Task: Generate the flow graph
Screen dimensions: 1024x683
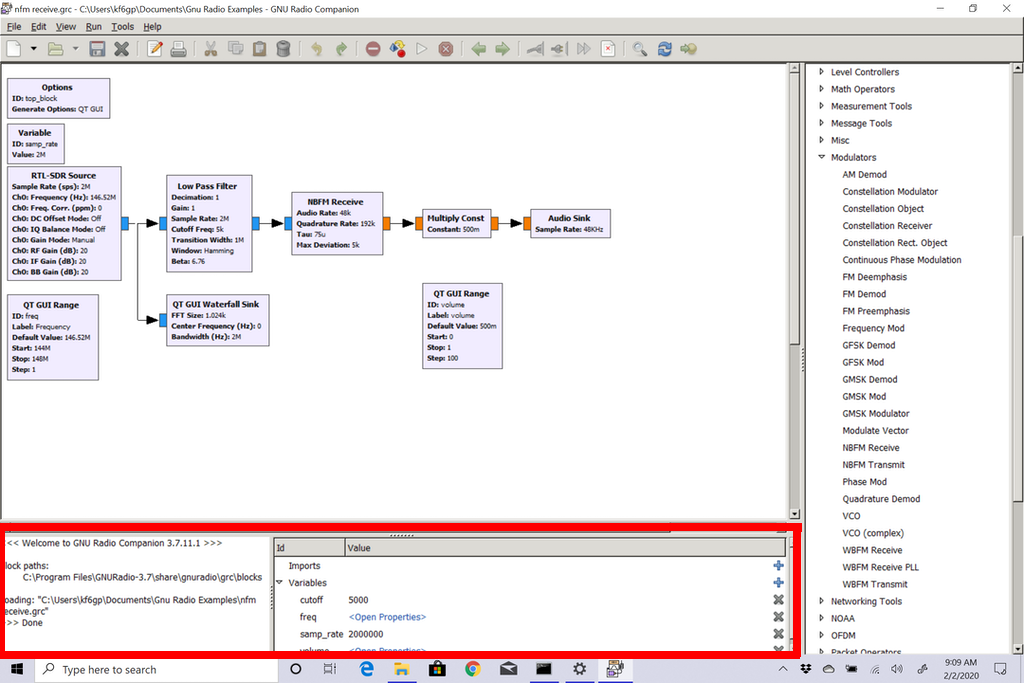Action: pos(397,49)
